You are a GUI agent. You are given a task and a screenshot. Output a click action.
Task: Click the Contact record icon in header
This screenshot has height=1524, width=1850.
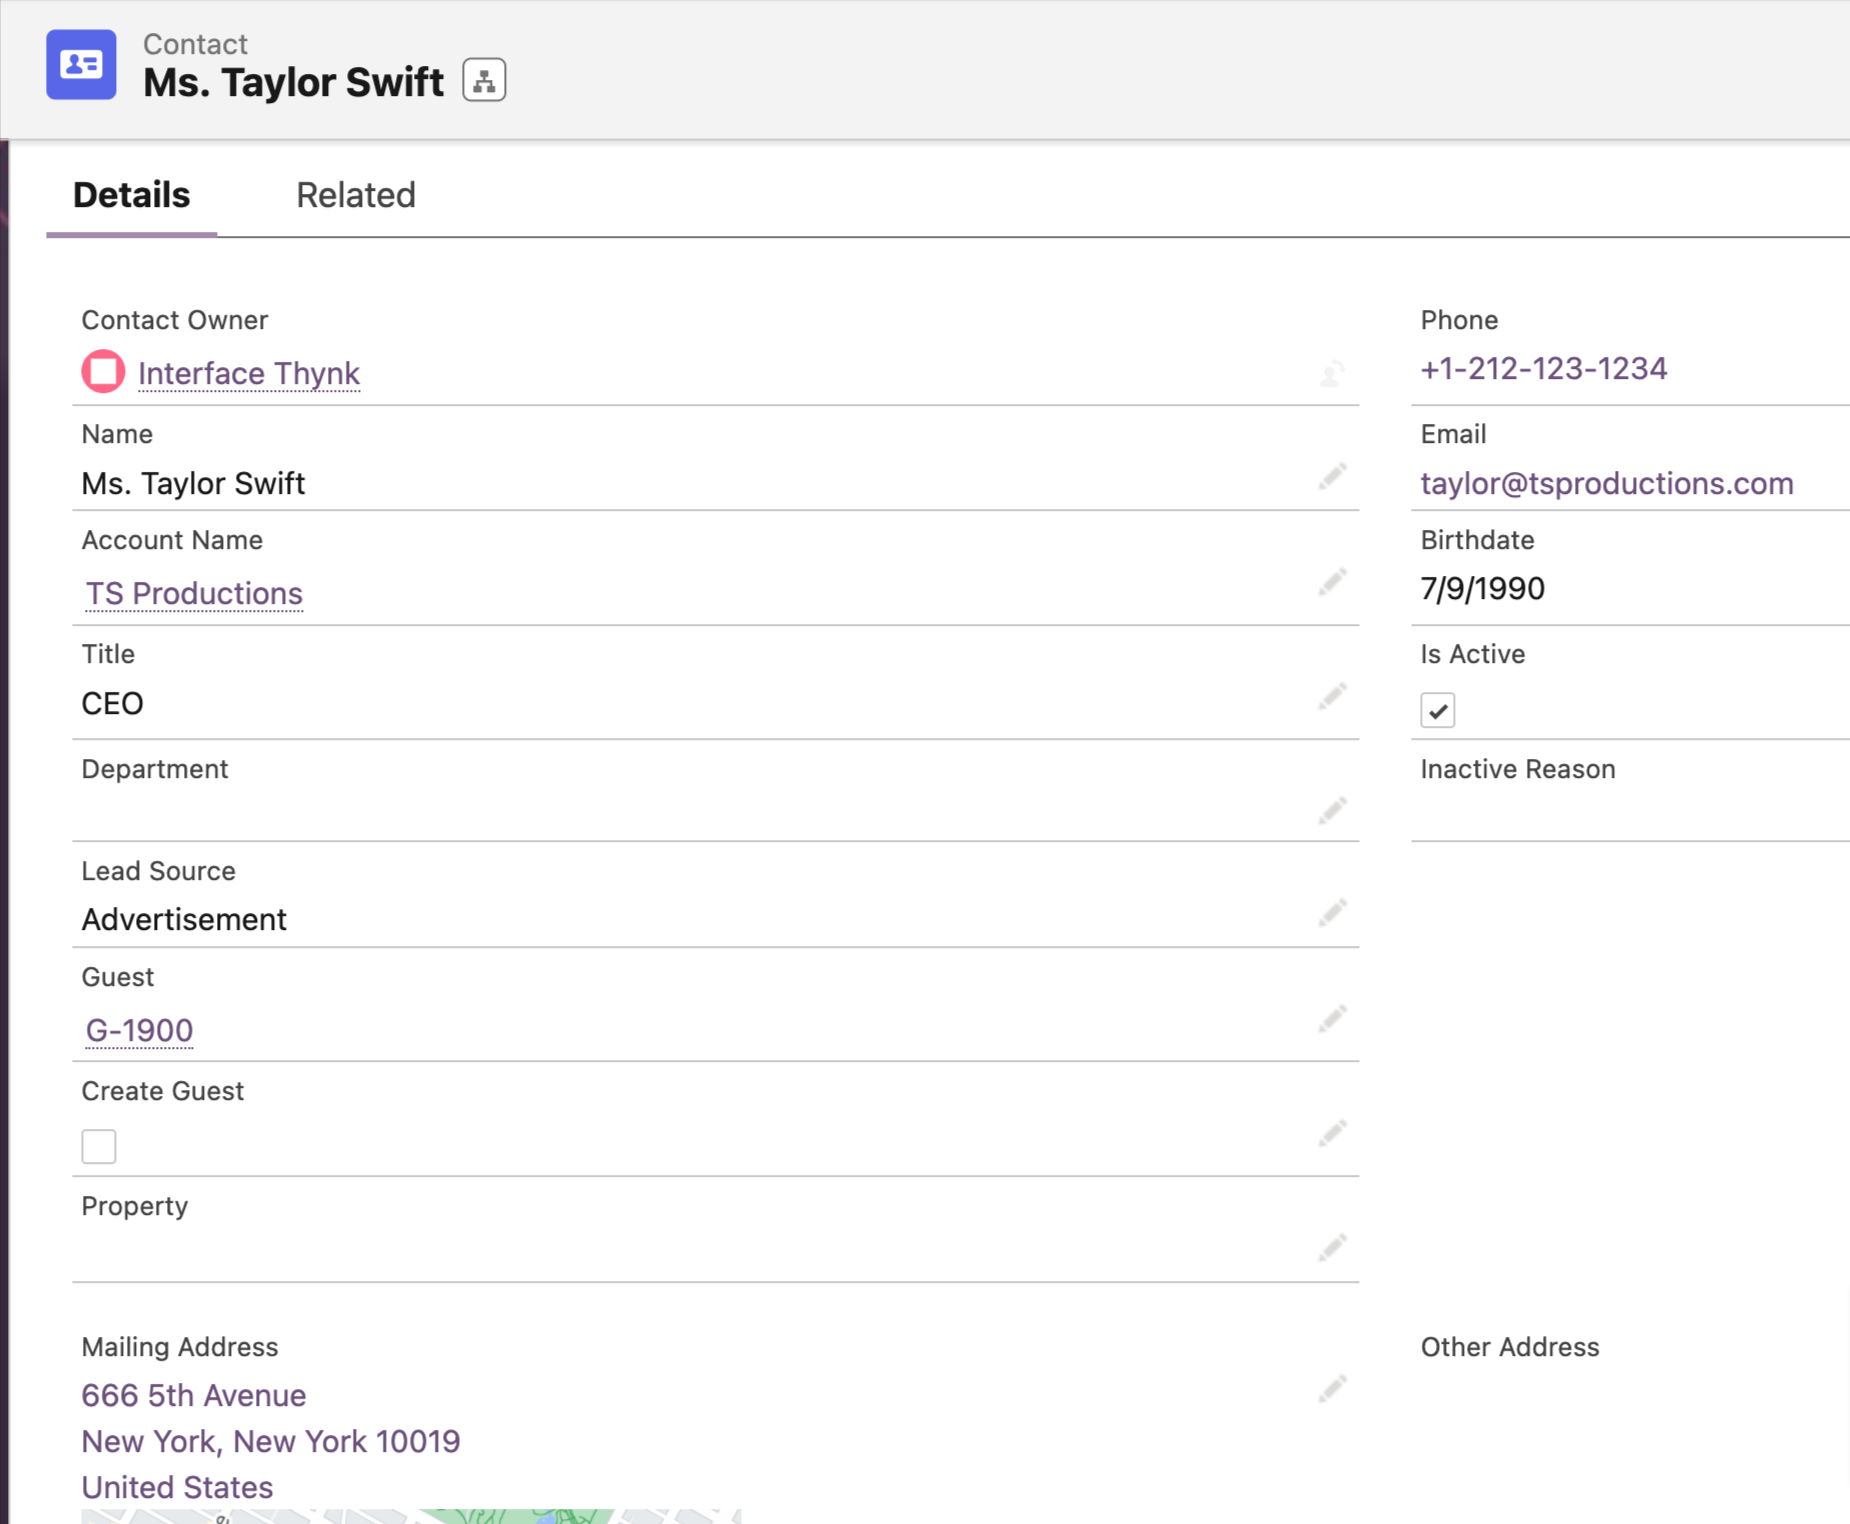click(x=81, y=65)
